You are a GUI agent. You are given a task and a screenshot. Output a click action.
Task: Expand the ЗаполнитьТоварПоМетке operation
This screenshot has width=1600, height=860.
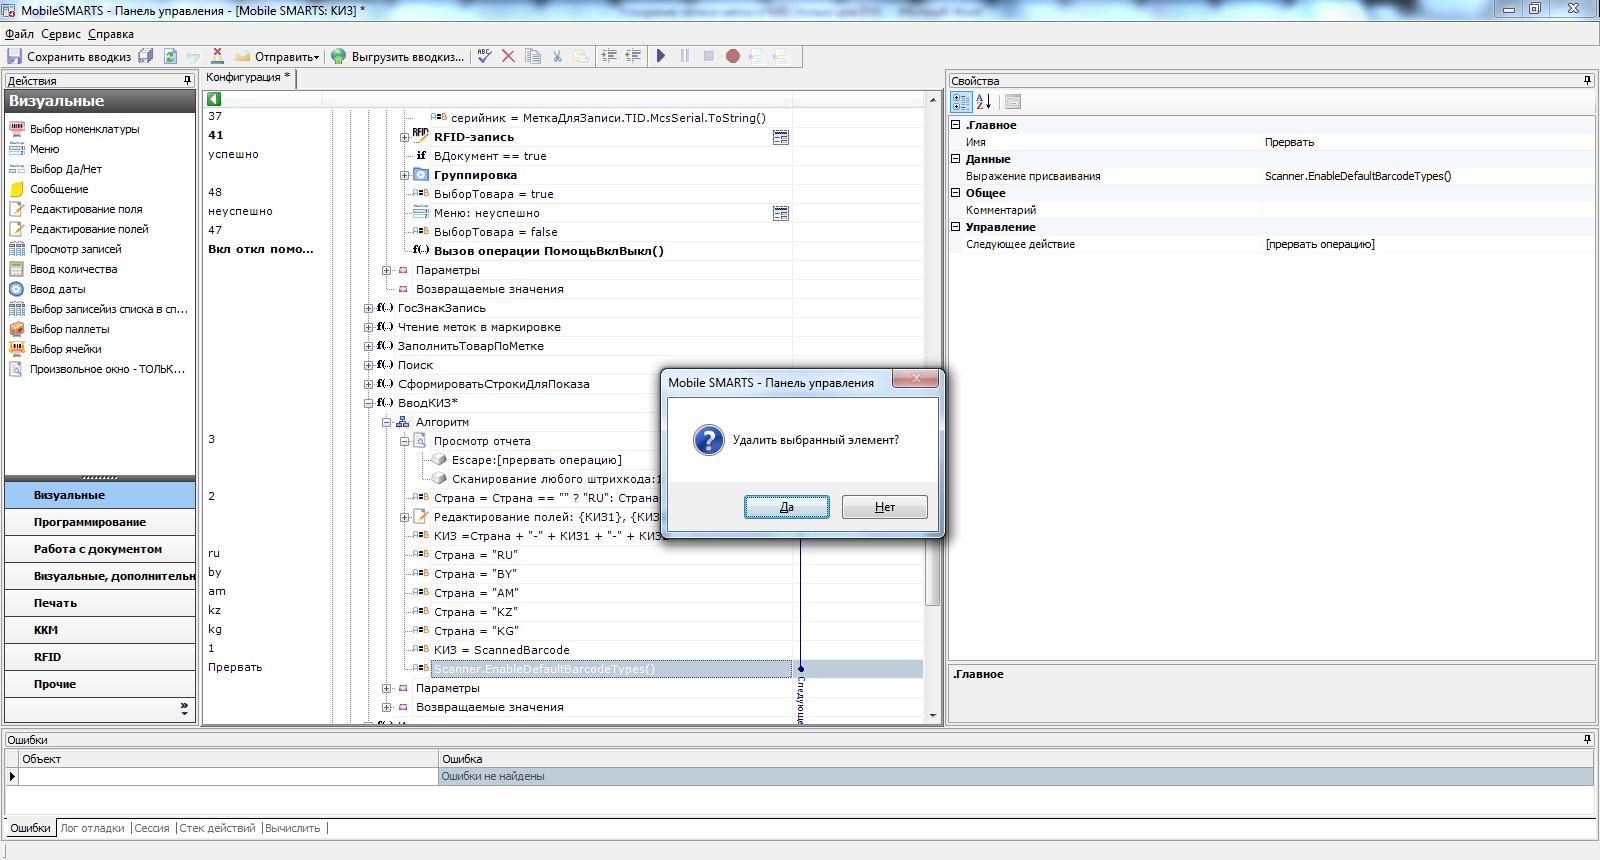(x=369, y=346)
